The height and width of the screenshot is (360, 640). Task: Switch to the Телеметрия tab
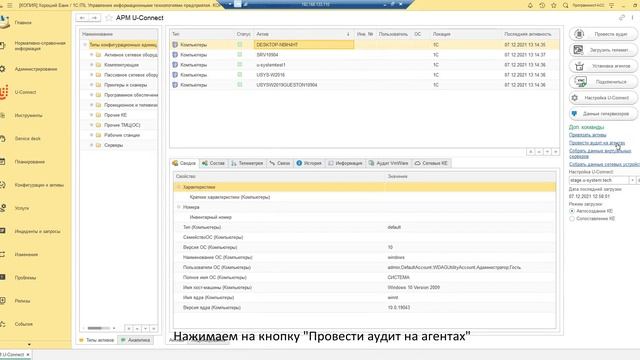point(247,163)
